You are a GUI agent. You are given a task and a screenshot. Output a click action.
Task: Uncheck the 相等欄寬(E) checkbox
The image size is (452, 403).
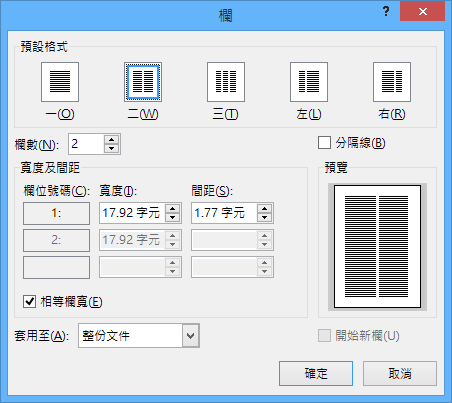[x=30, y=302]
